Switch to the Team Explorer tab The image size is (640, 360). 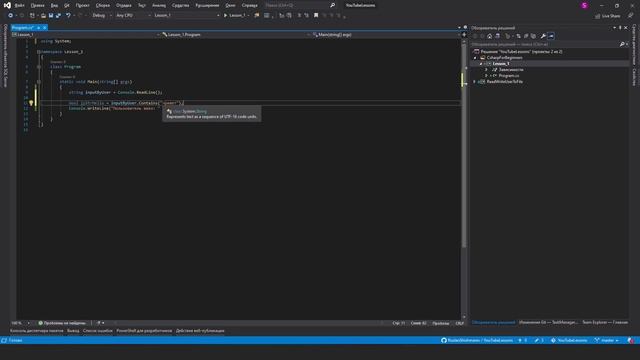tap(605, 322)
